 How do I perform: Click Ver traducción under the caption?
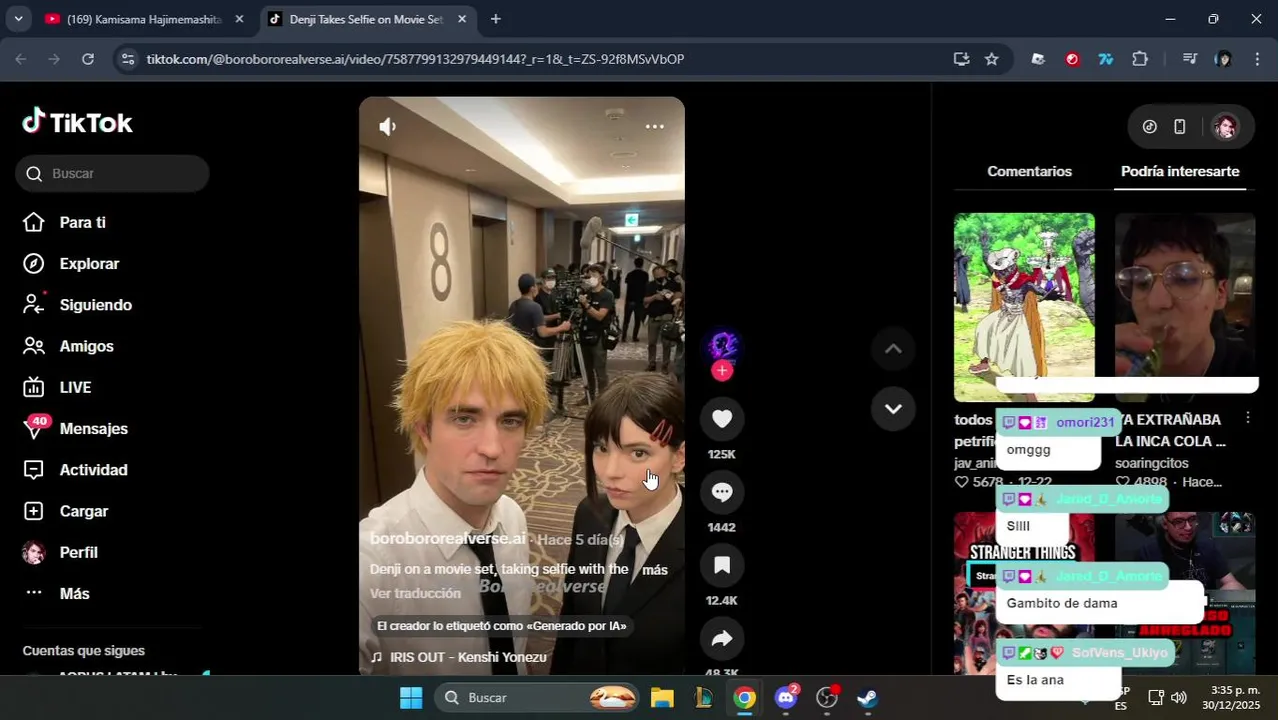pos(415,593)
